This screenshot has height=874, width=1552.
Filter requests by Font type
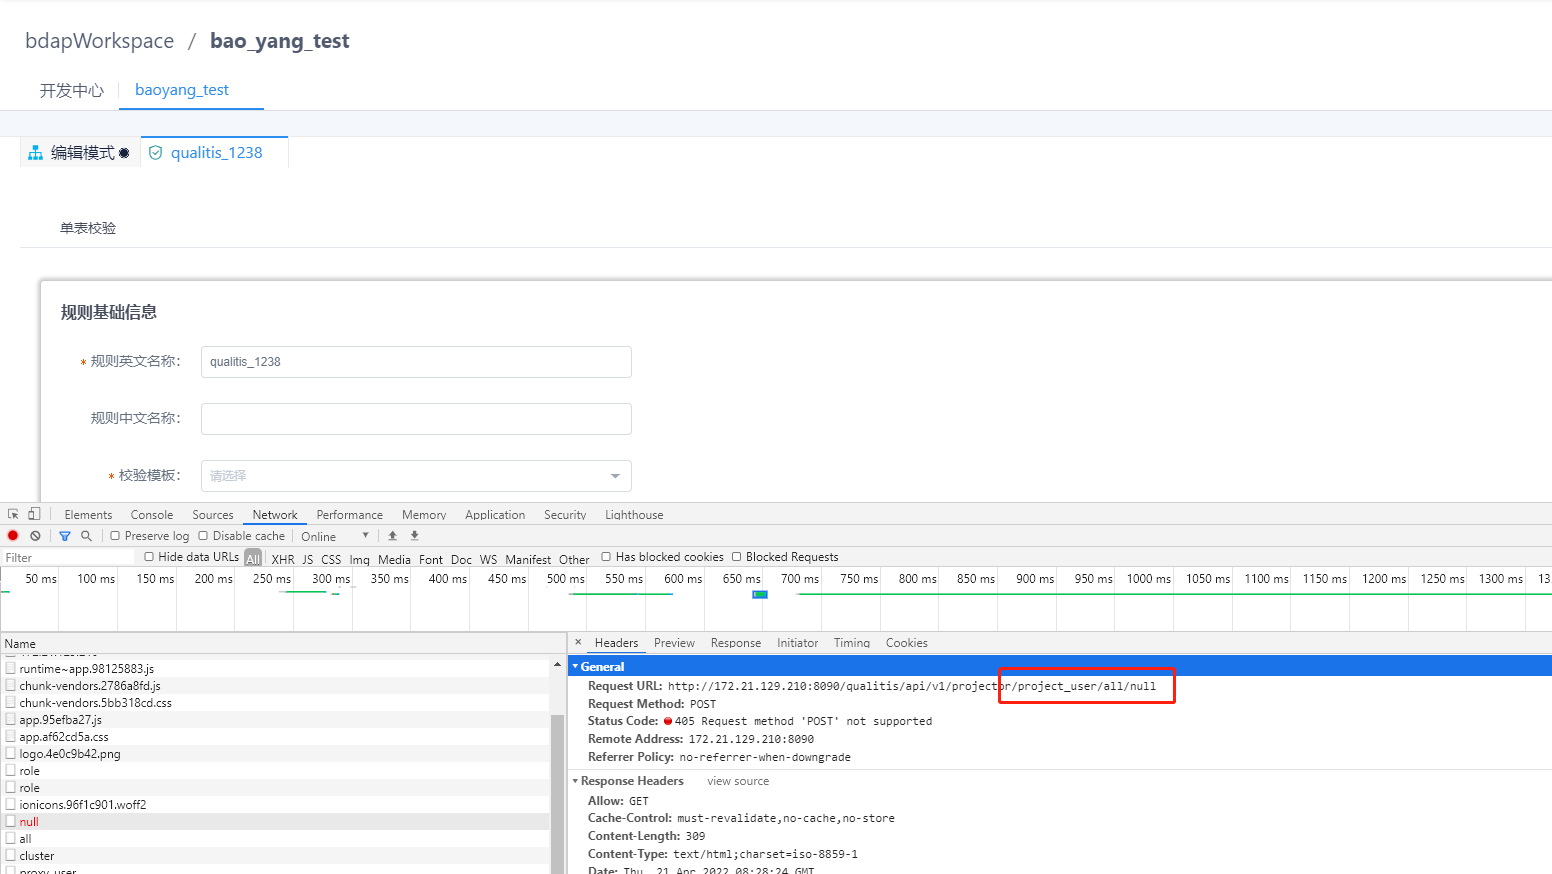pos(431,559)
